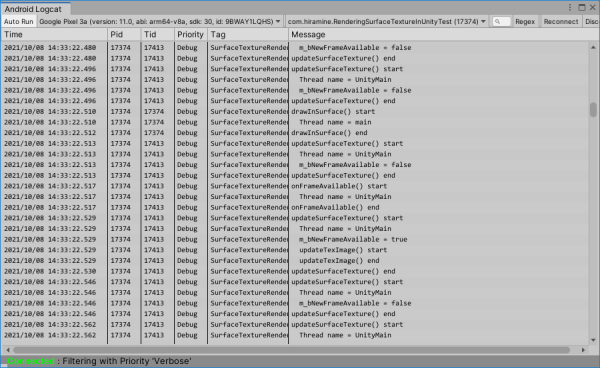Click the horizontal scrollbar left arrow

(8, 350)
